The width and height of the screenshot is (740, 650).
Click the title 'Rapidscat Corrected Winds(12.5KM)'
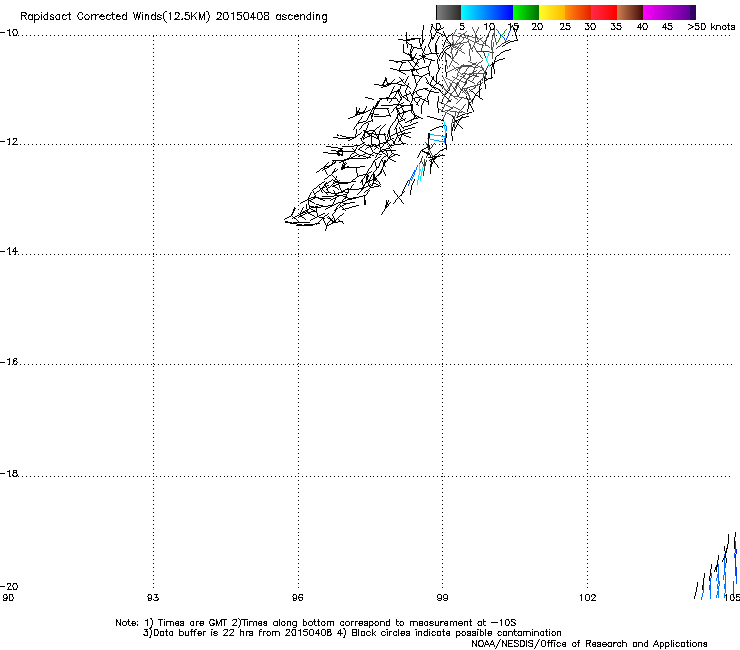(x=115, y=17)
